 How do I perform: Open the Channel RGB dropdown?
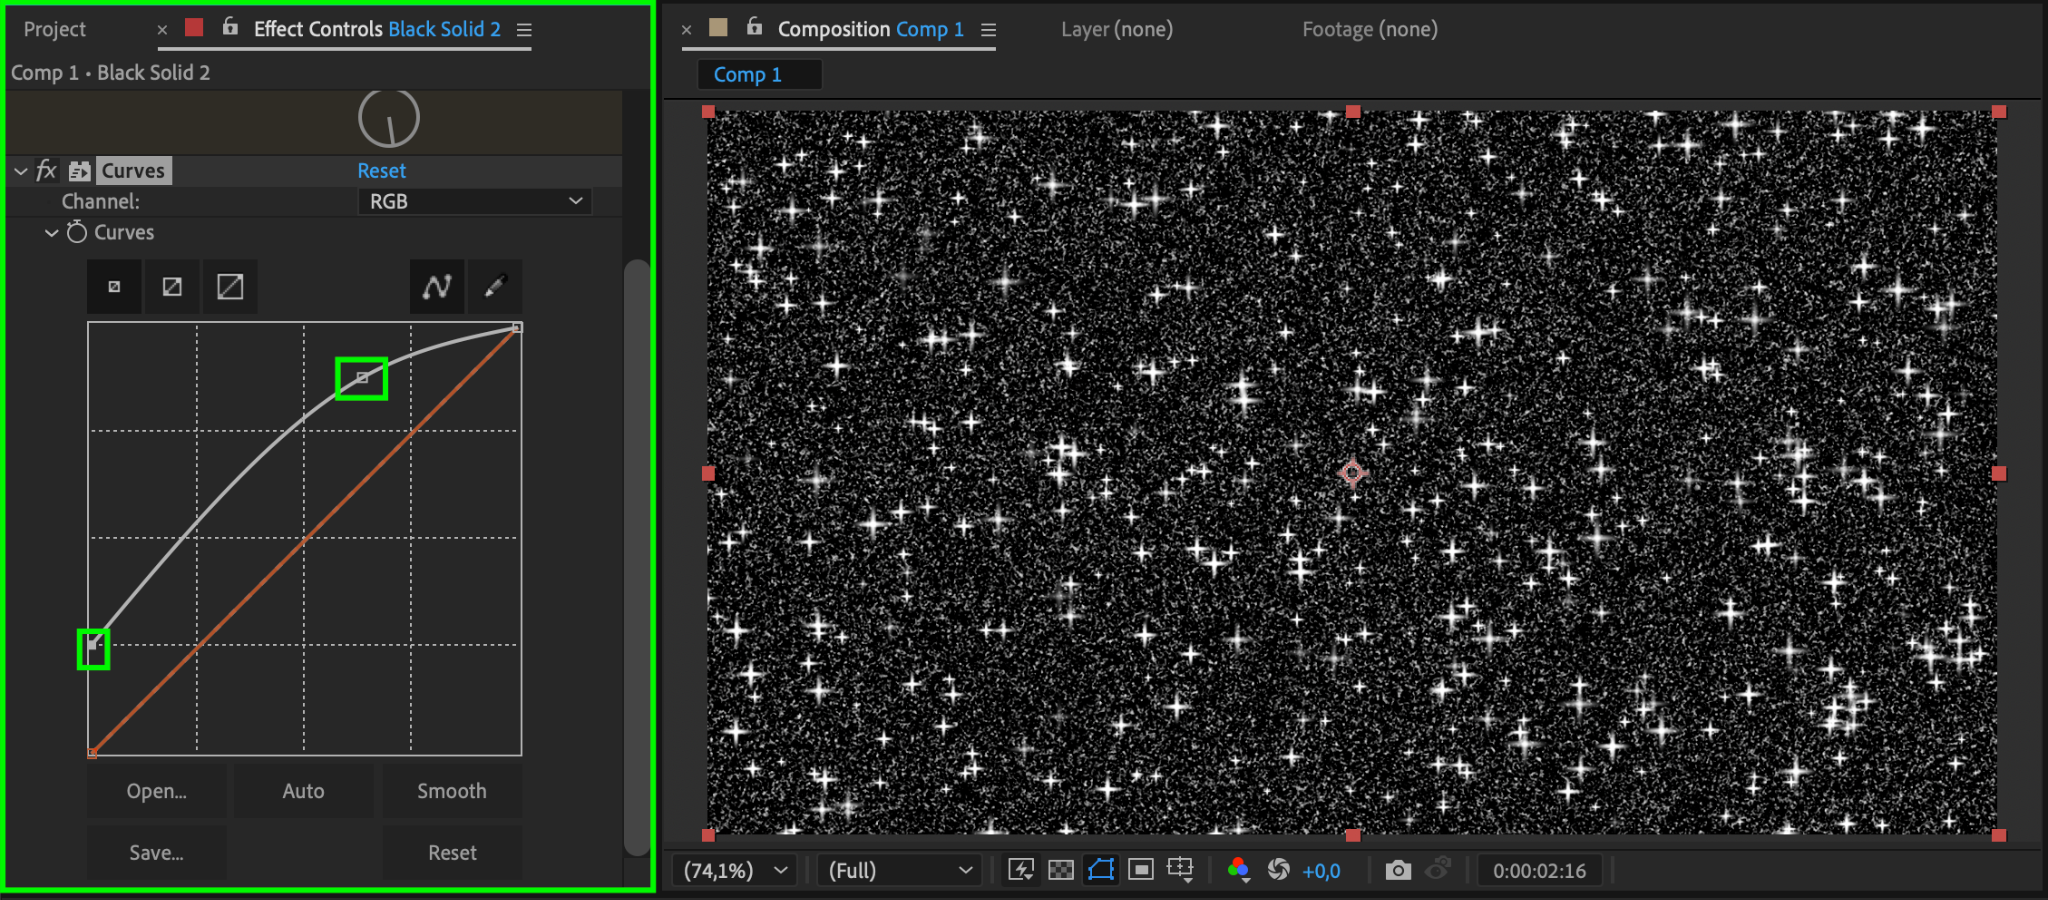coord(475,201)
